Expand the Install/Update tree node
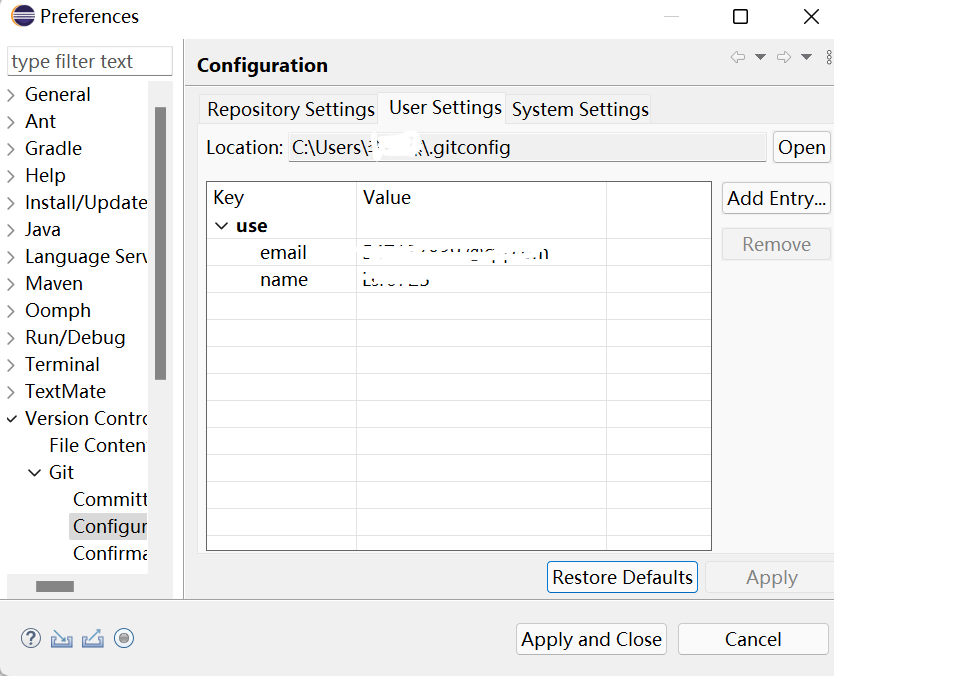The width and height of the screenshot is (972, 676). coord(11,203)
